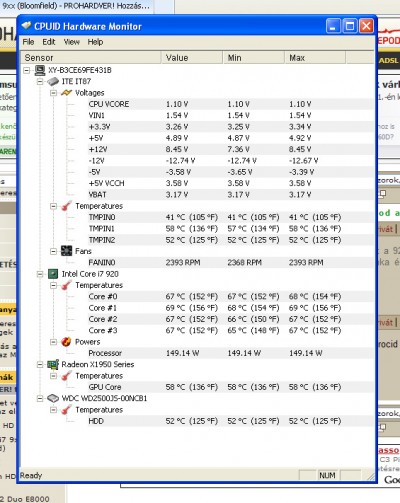400x503 pixels.
Task: Click the 2393 RPM Value cell
Action: [183, 263]
